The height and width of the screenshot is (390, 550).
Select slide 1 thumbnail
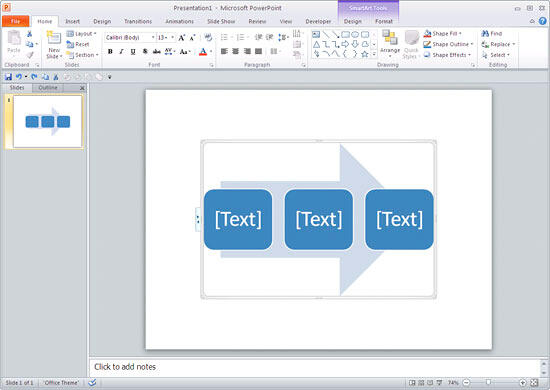click(47, 122)
